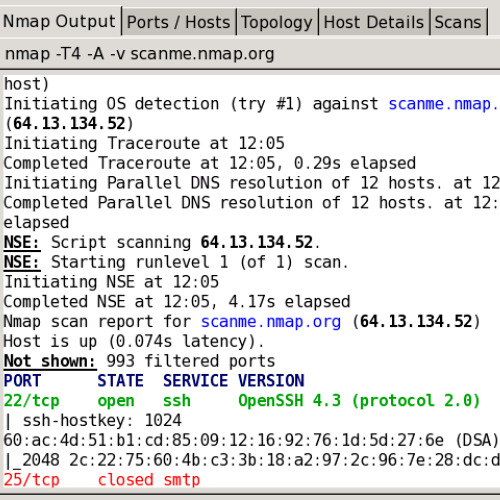Click the blue scanme.nmap link in OS detection line
500x500 pixels.
coord(444,104)
